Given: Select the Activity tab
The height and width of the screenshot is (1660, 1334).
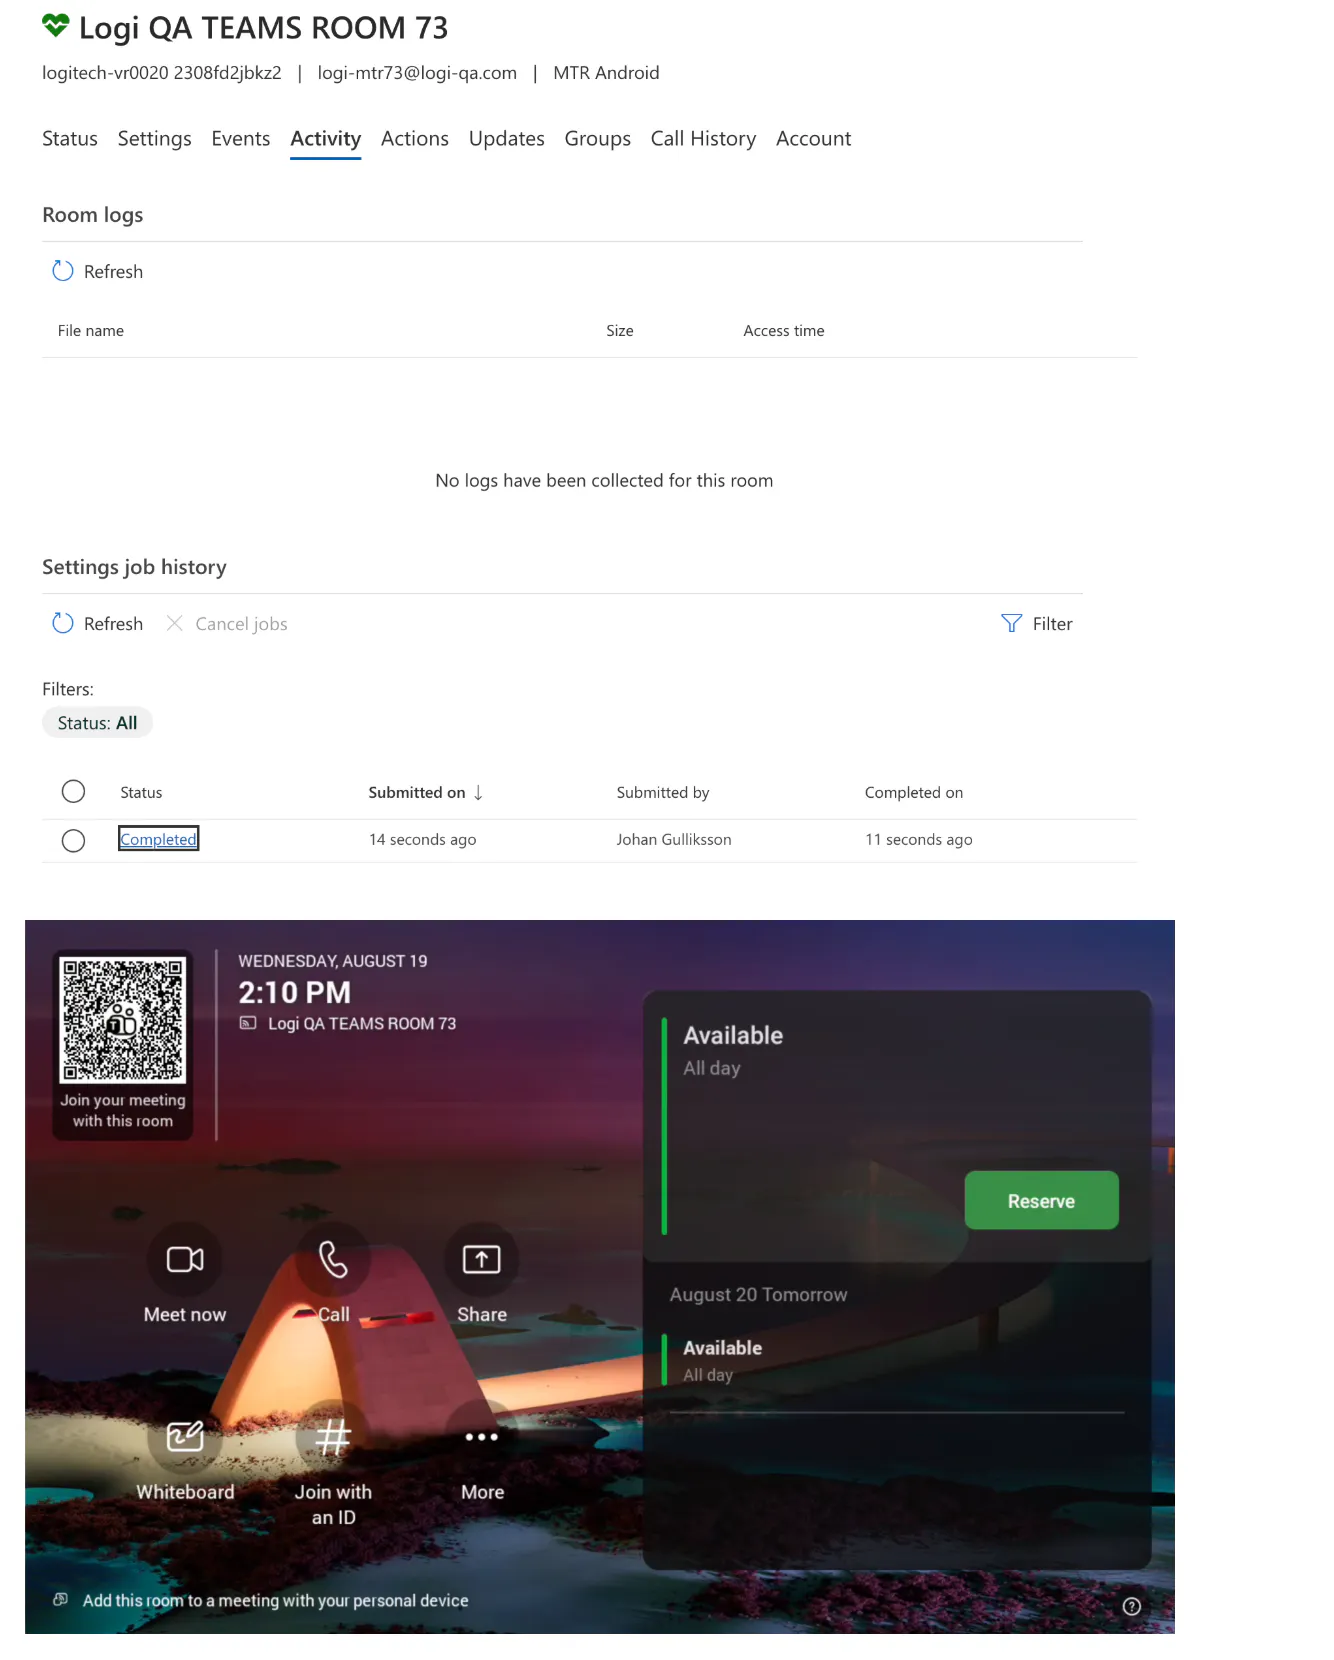Looking at the screenshot, I should [x=326, y=139].
